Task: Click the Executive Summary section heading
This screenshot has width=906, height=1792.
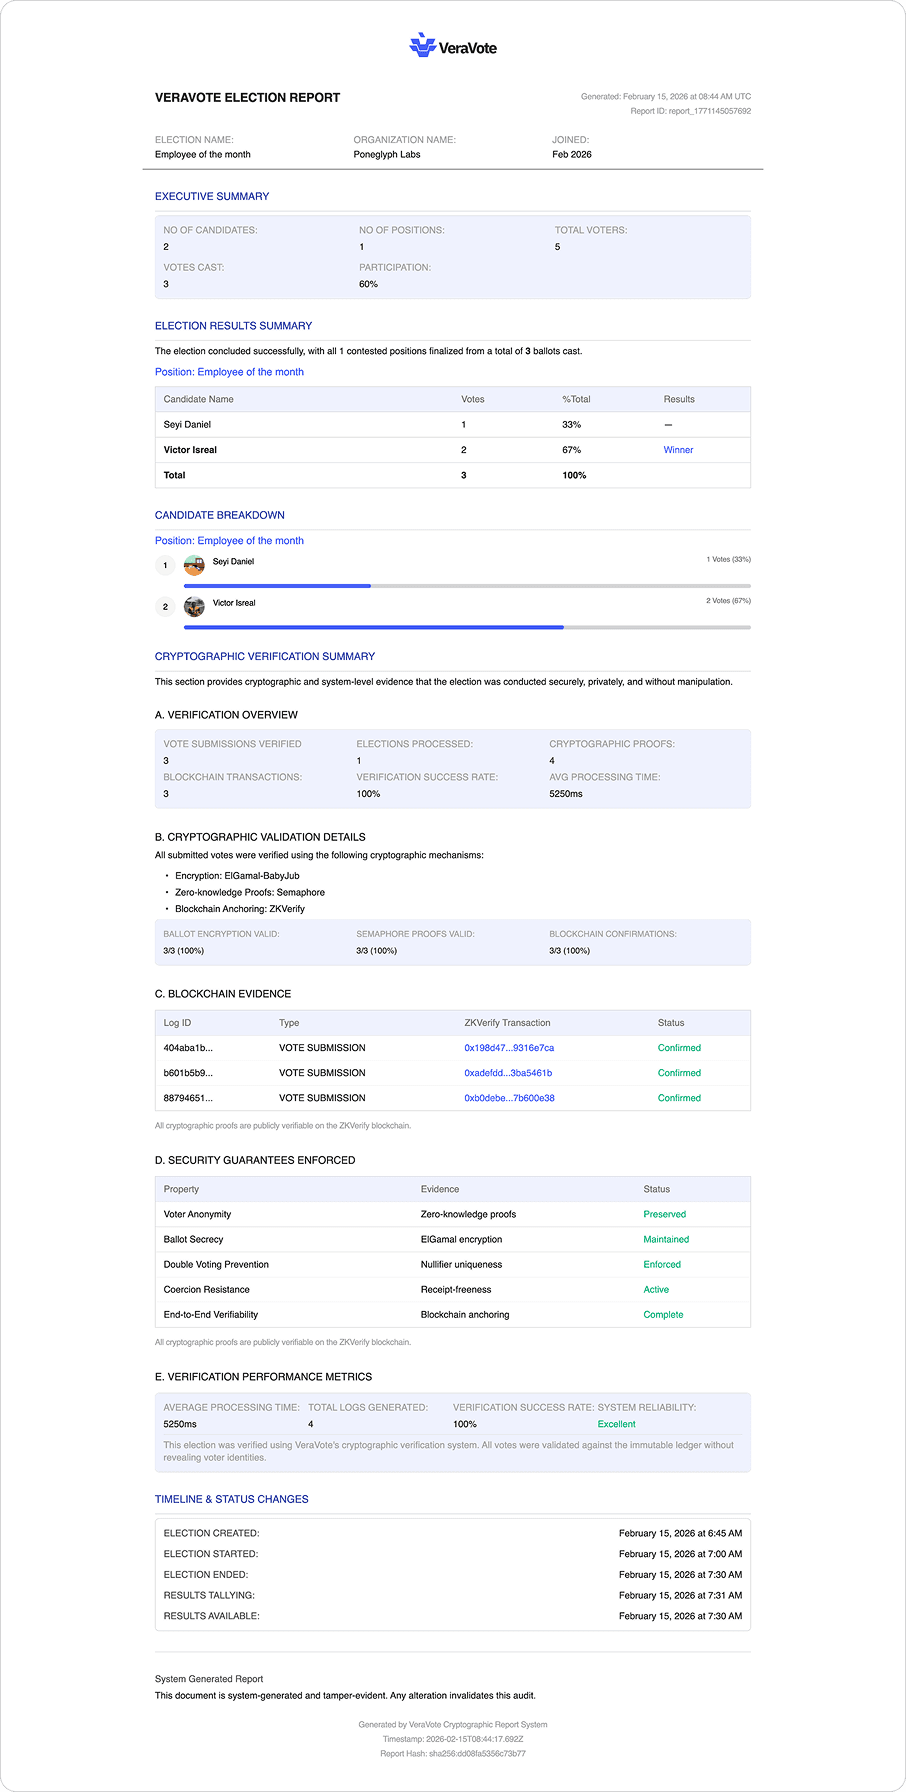Action: (x=212, y=196)
